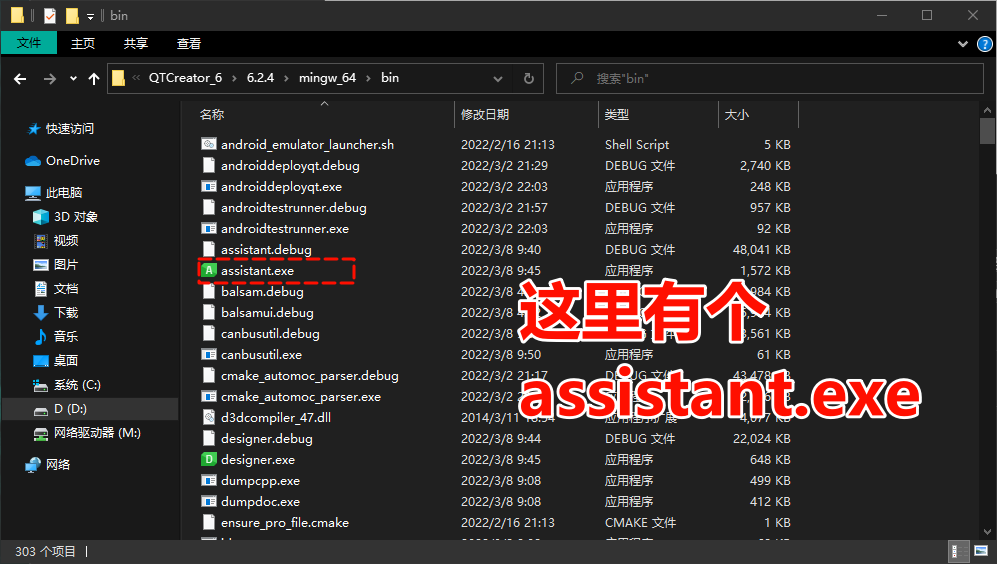Screen dimensions: 997x564
Task: Open recent locations dropdown arrow
Action: (73, 79)
